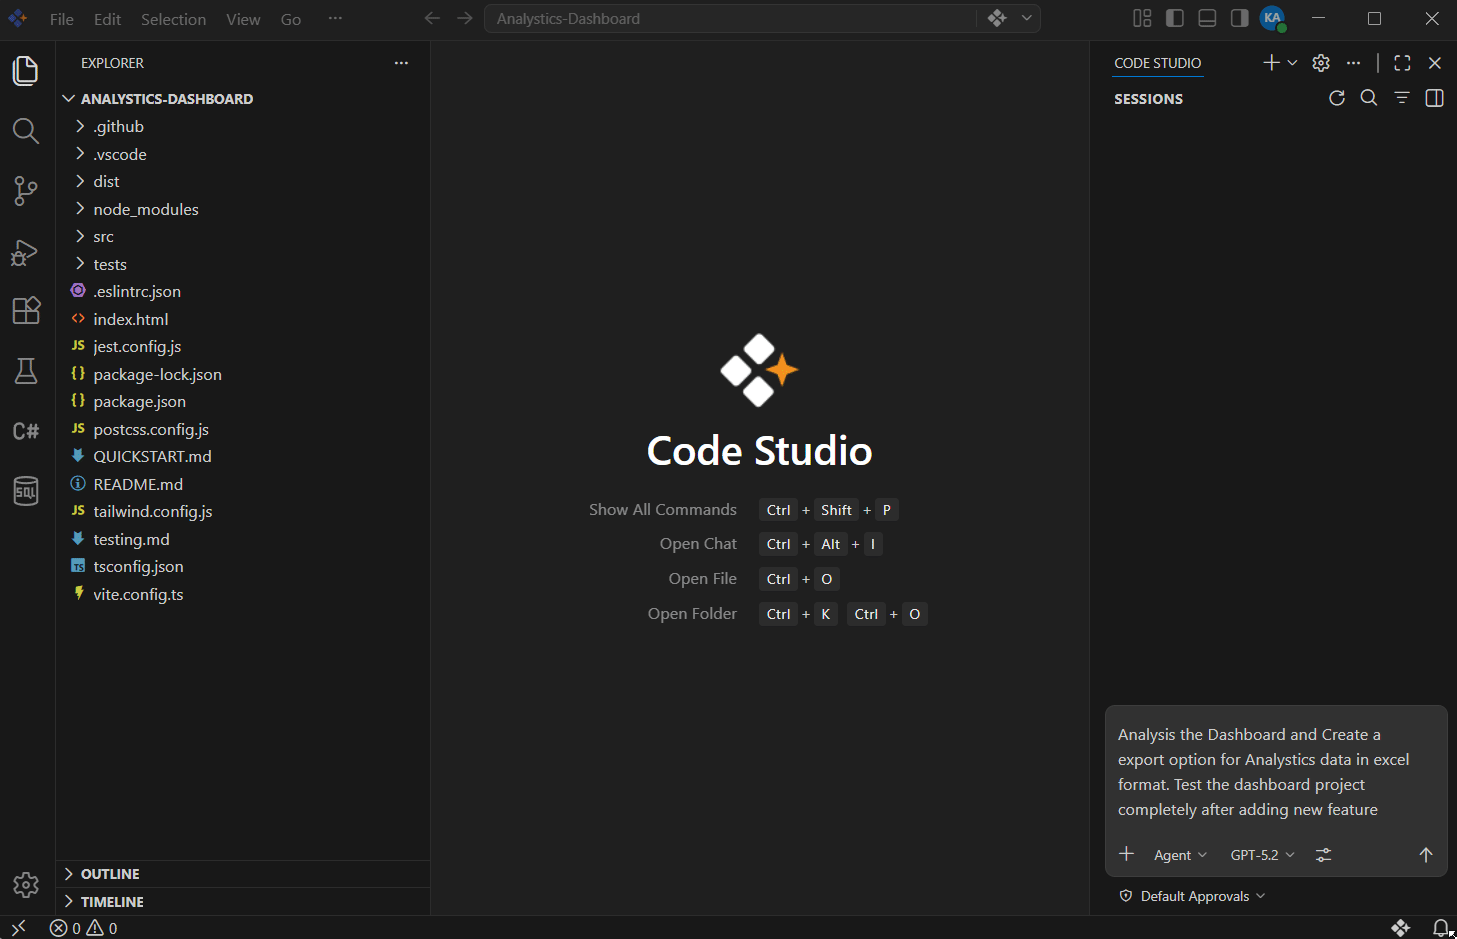The image size is (1457, 939).
Task: Open the C# activity bar view
Action: (x=26, y=431)
